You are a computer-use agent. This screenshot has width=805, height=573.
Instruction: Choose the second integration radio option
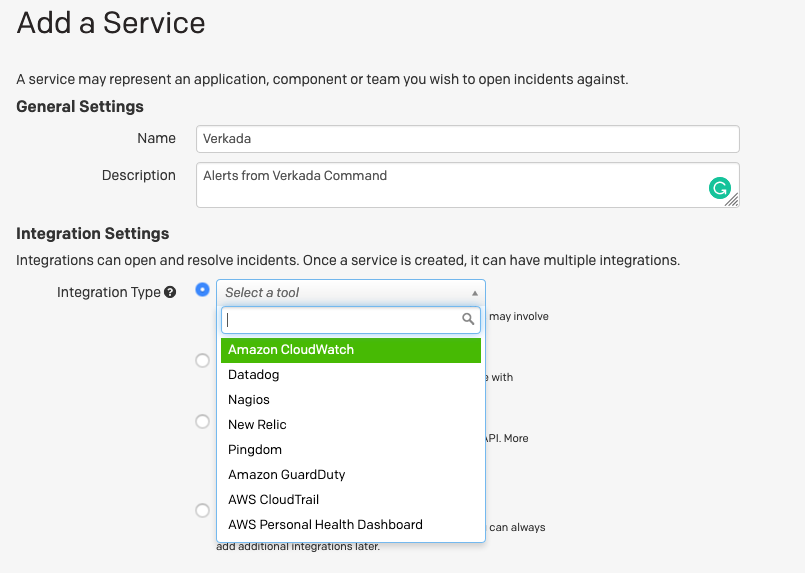[202, 360]
